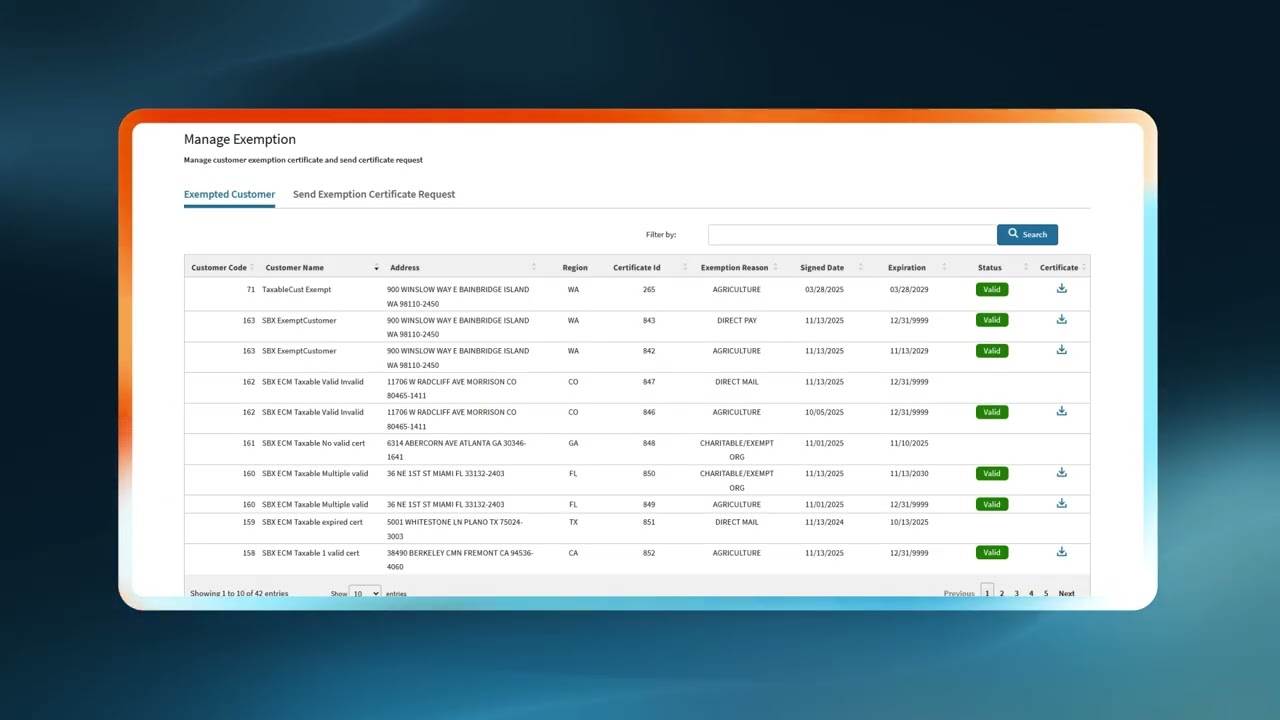The width and height of the screenshot is (1280, 720).
Task: Select SBX ECM Taxable No valid cert
Action: click(x=313, y=442)
